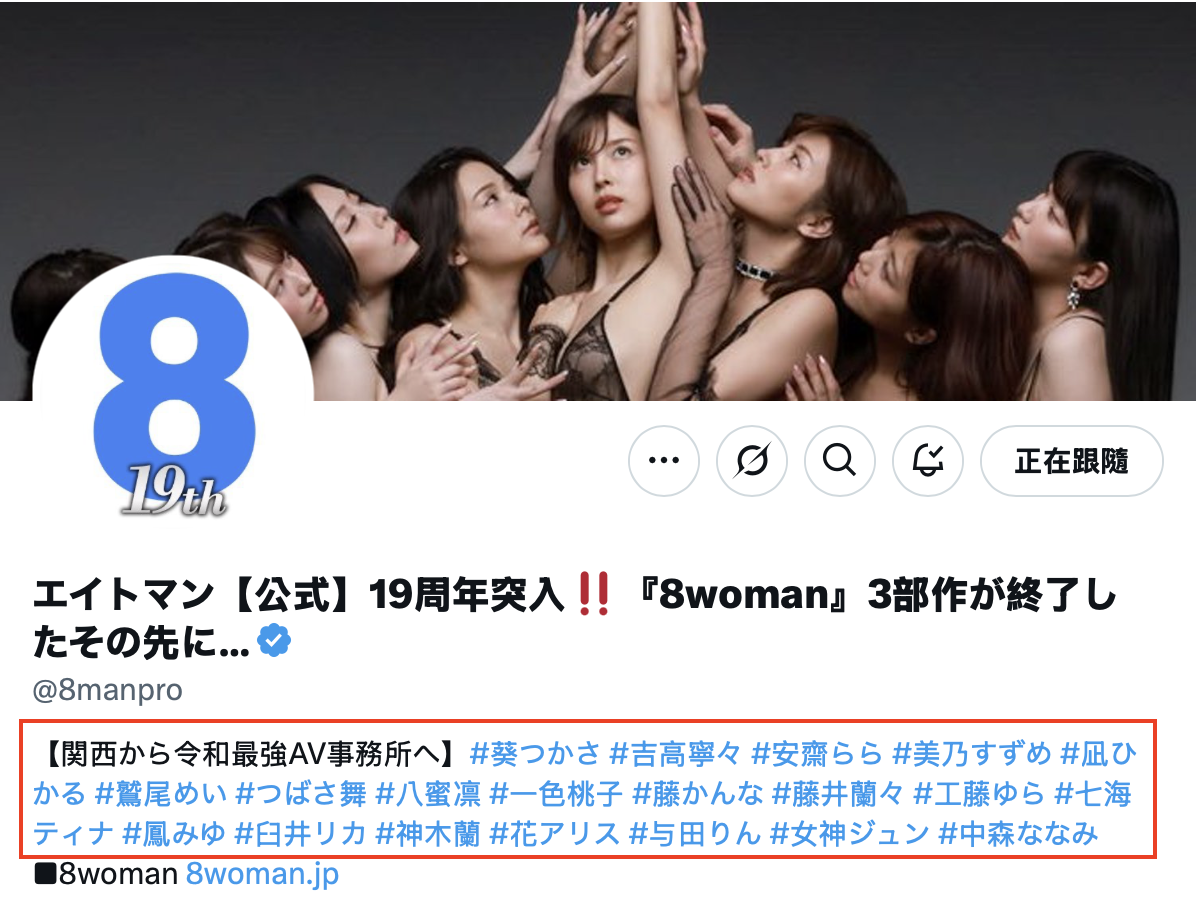The height and width of the screenshot is (900, 1196).
Task: Open the blue 8 19th profile avatar
Action: point(174,397)
